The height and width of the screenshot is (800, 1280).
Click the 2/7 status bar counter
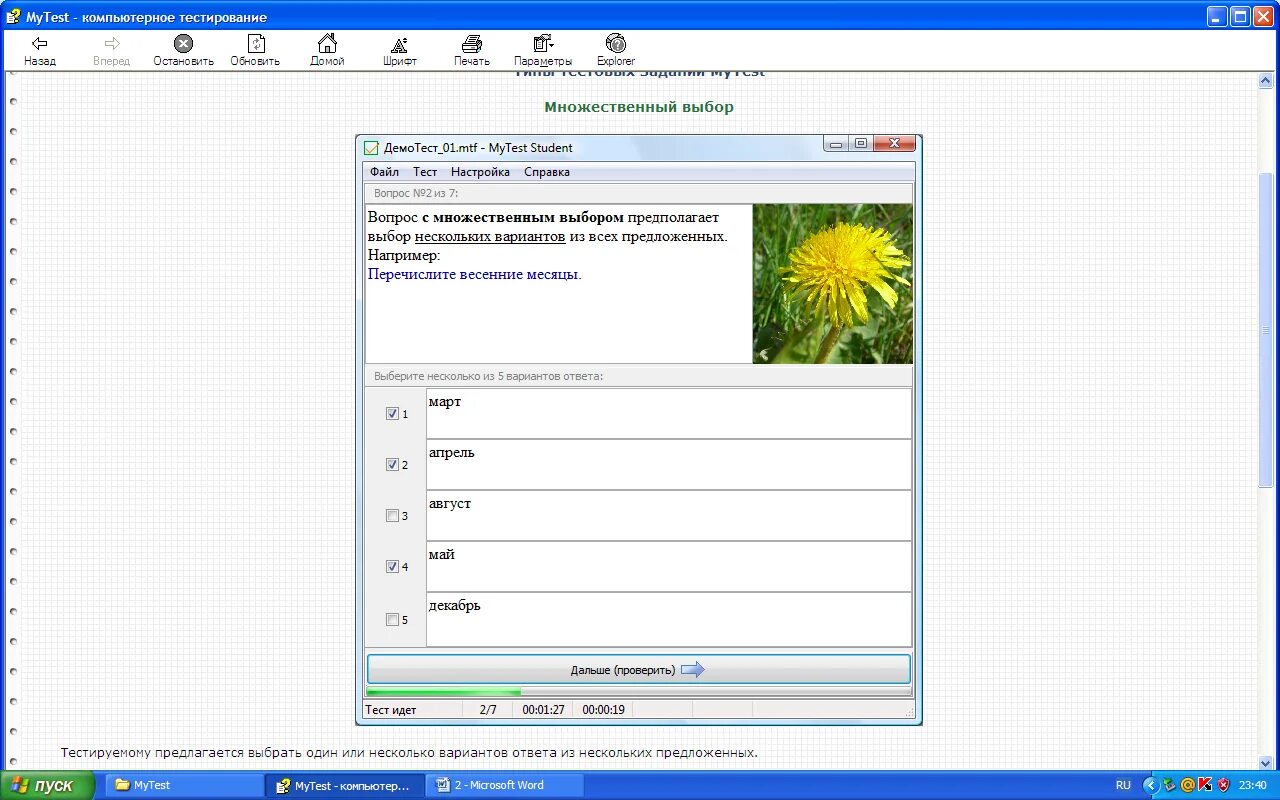pos(488,710)
